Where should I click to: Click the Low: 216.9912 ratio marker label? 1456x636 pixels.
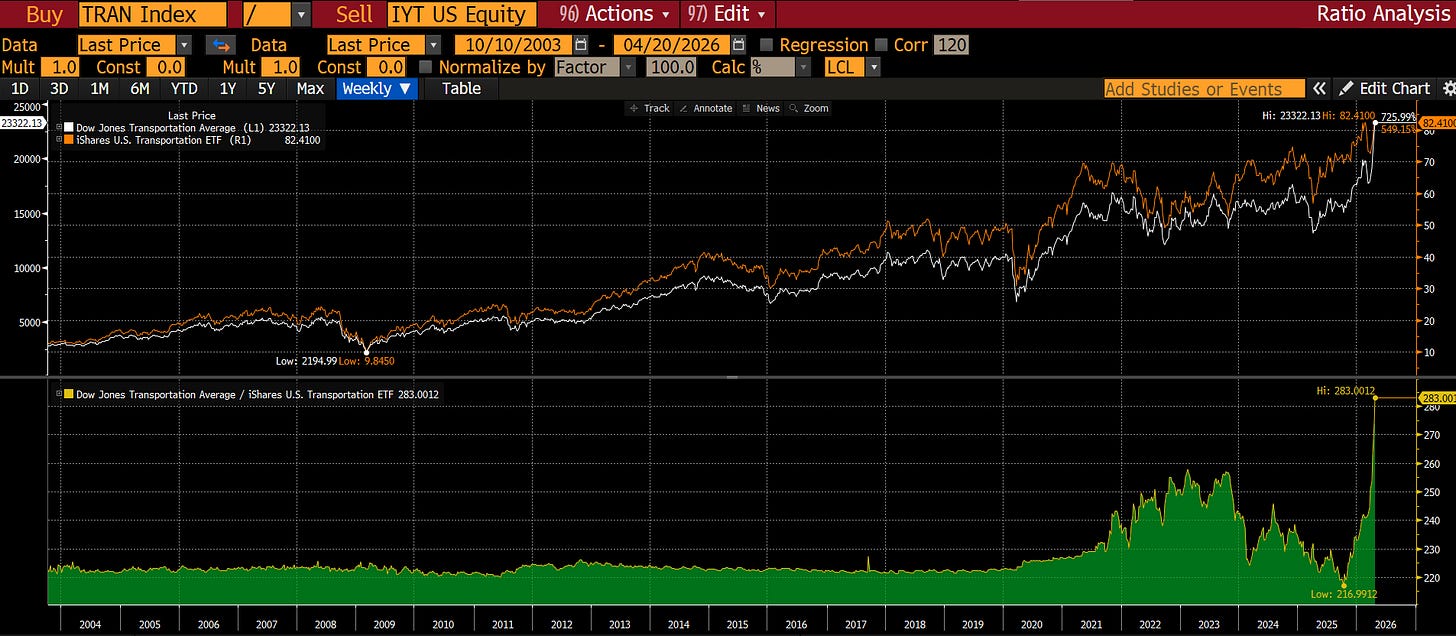tap(1343, 594)
